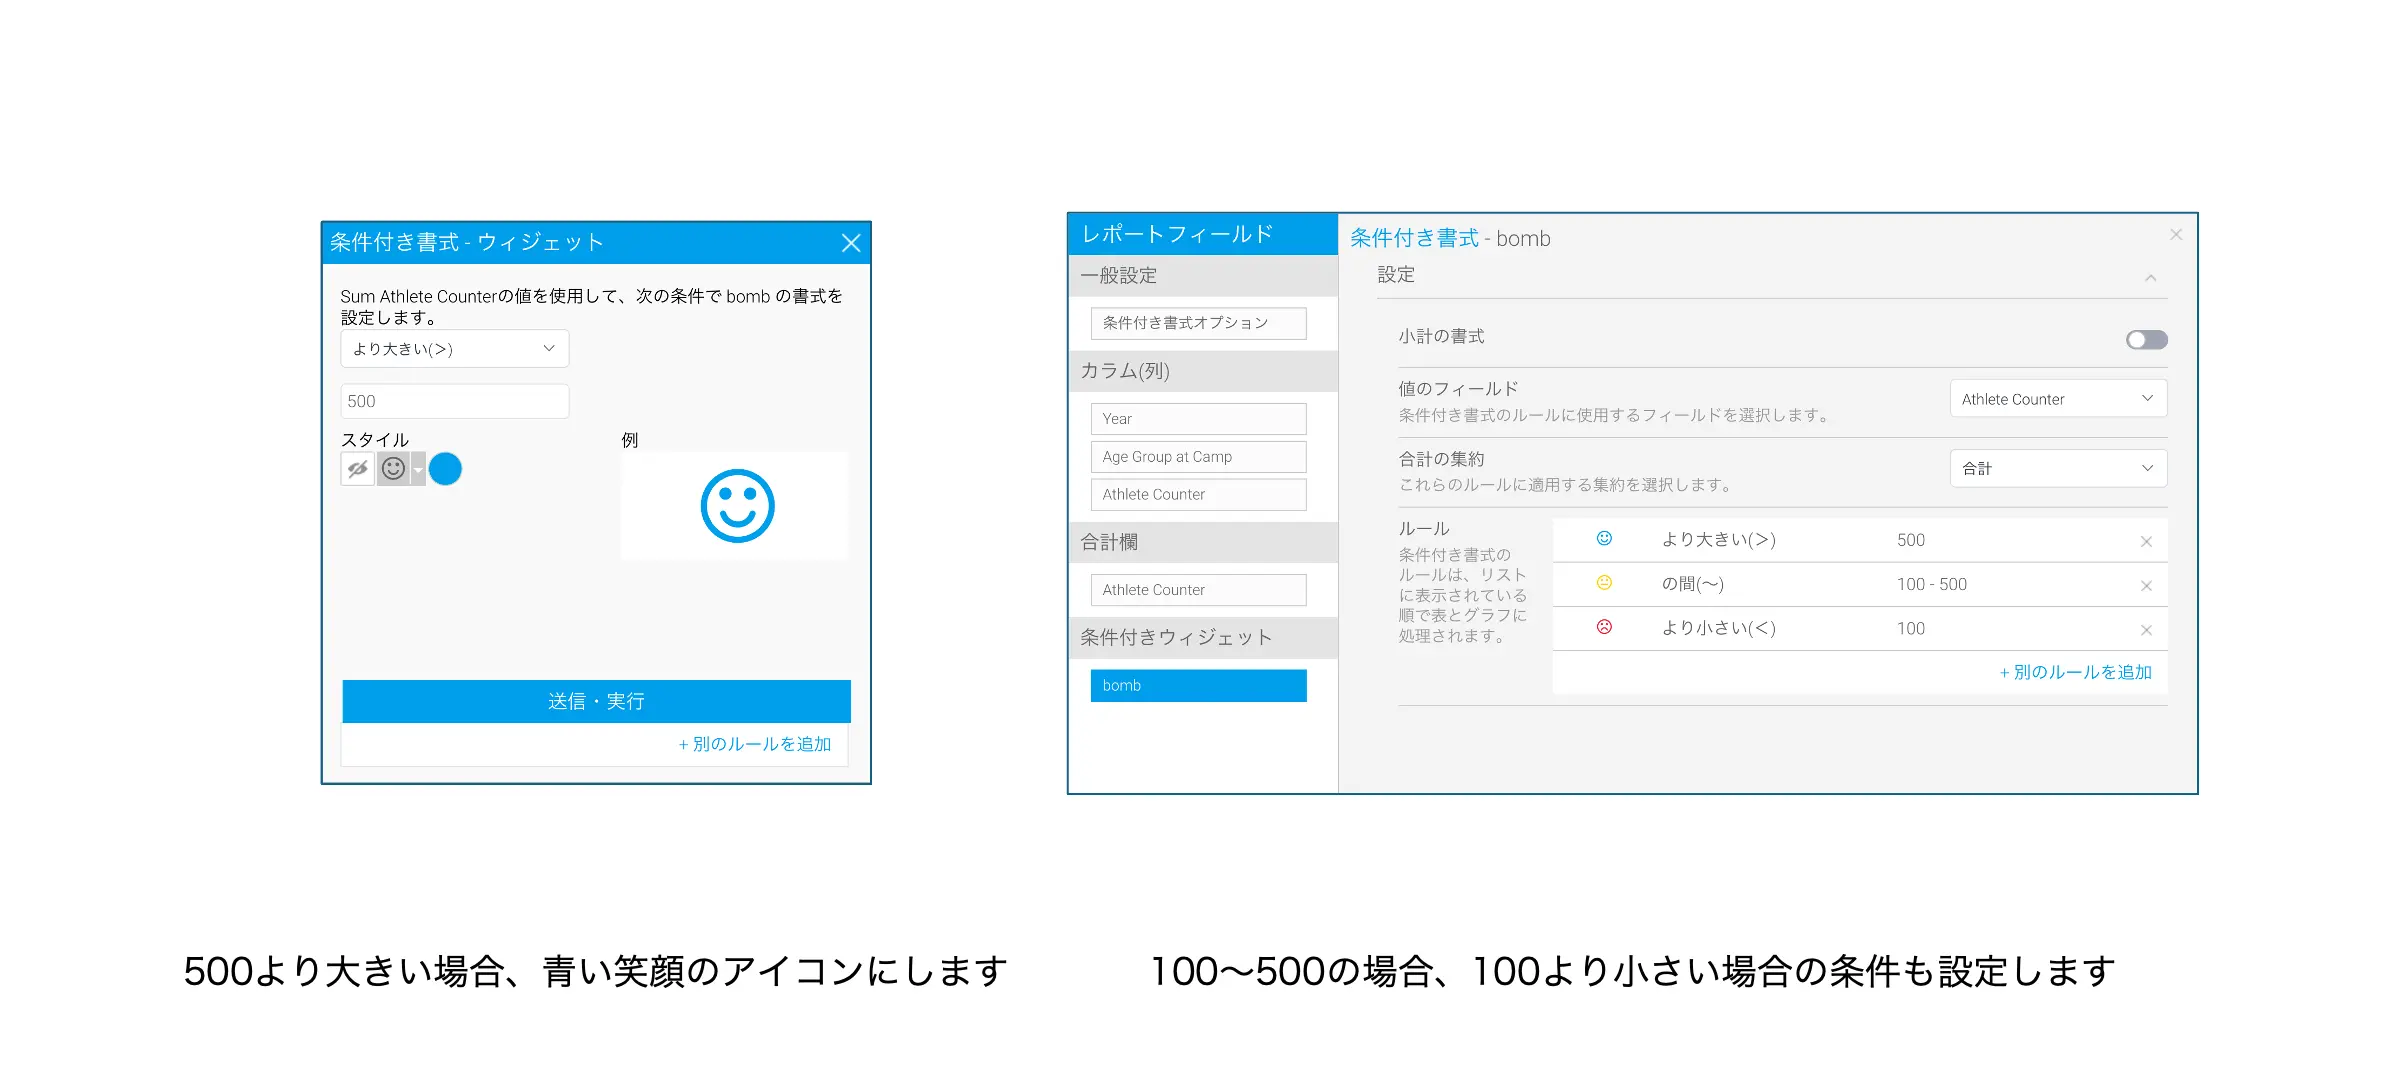Click the red sad face rule icon

[1604, 627]
